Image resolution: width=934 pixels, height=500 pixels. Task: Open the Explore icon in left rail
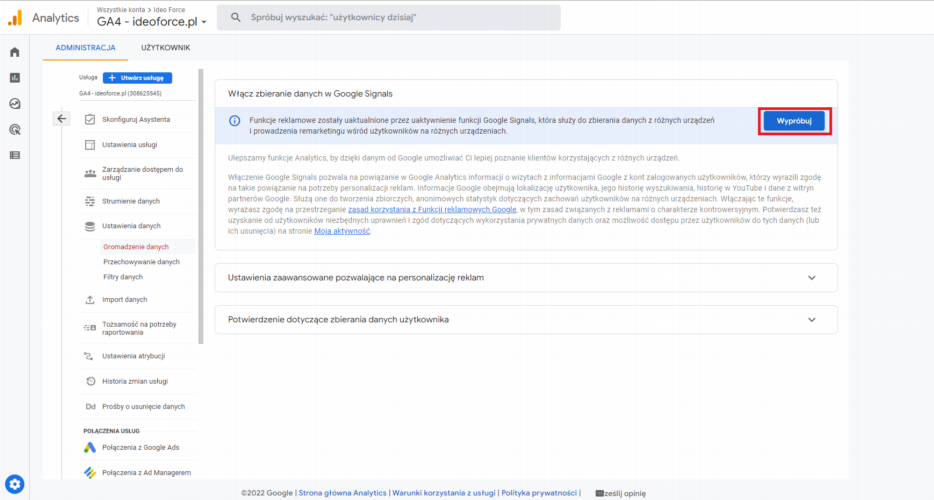14,103
